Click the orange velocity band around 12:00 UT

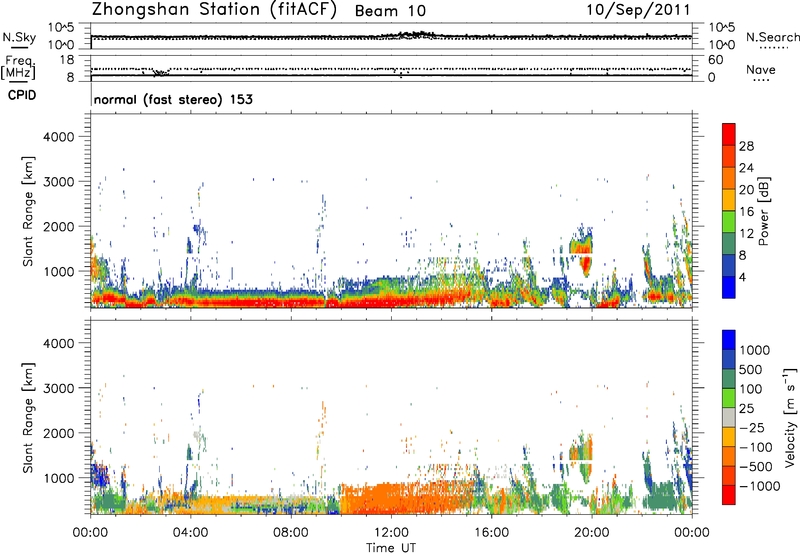pyautogui.click(x=408, y=497)
